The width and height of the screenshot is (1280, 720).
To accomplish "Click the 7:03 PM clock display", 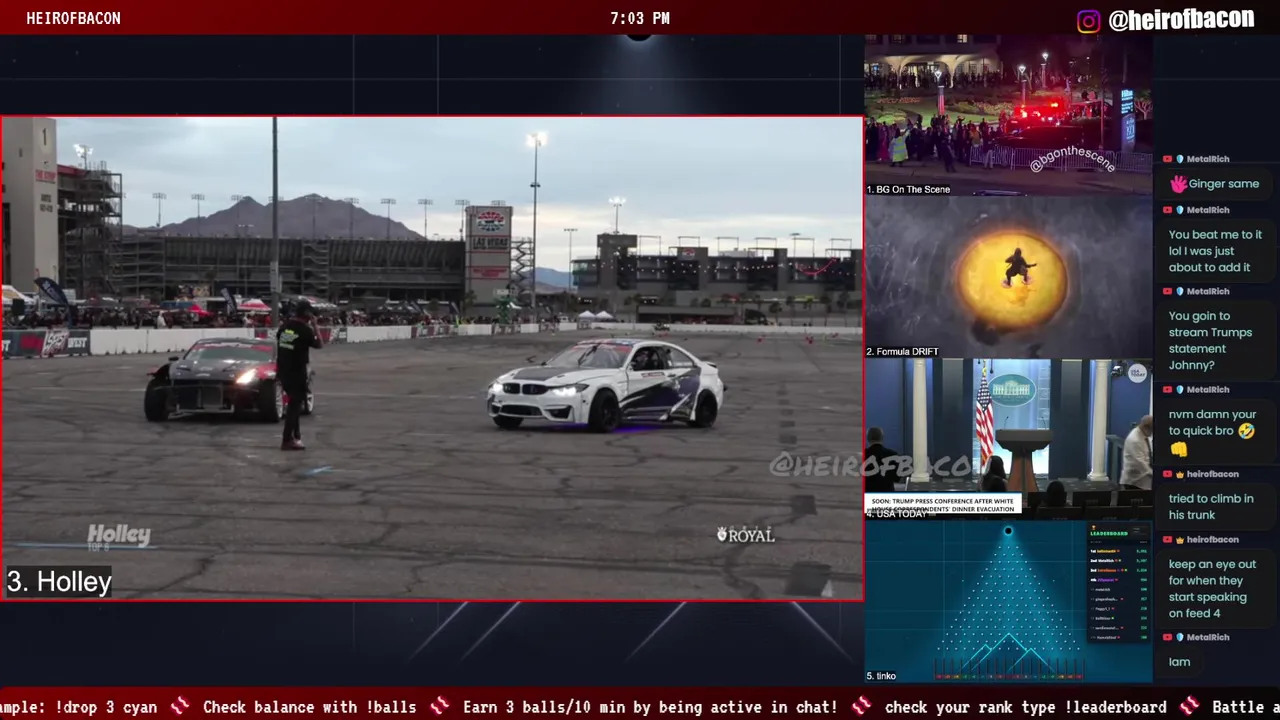I will coord(640,18).
